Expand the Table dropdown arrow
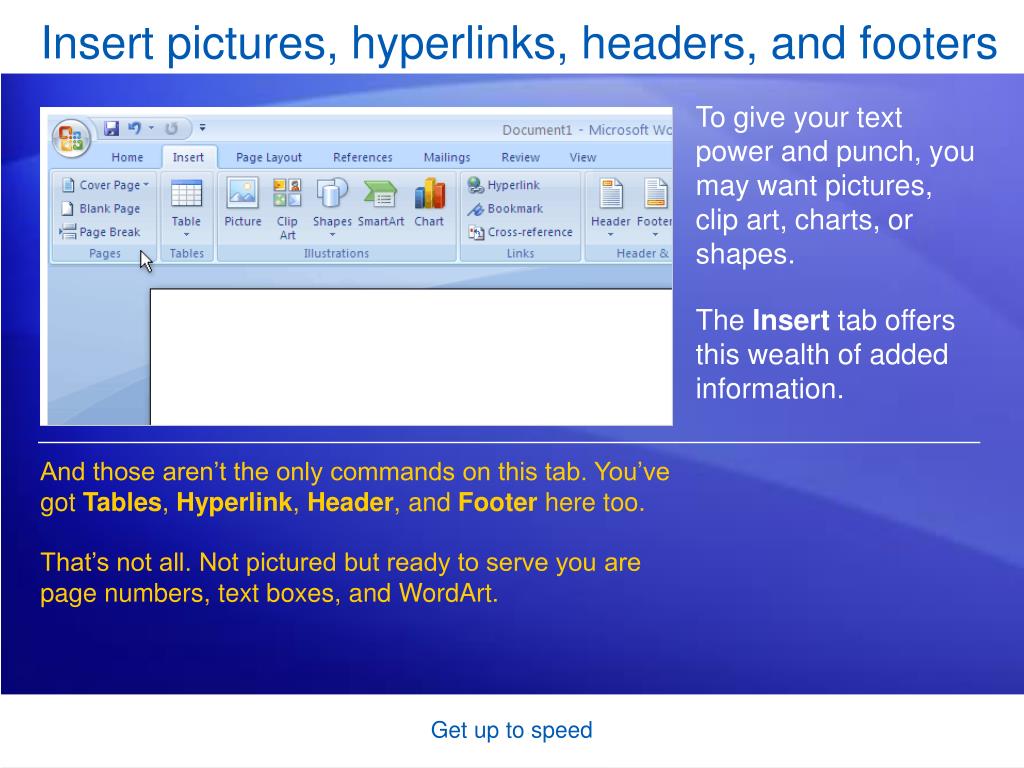 (x=186, y=234)
